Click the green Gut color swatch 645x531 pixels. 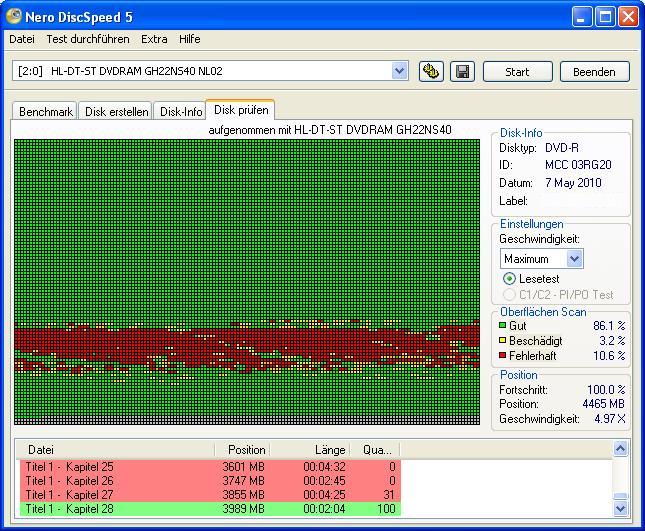coord(503,326)
